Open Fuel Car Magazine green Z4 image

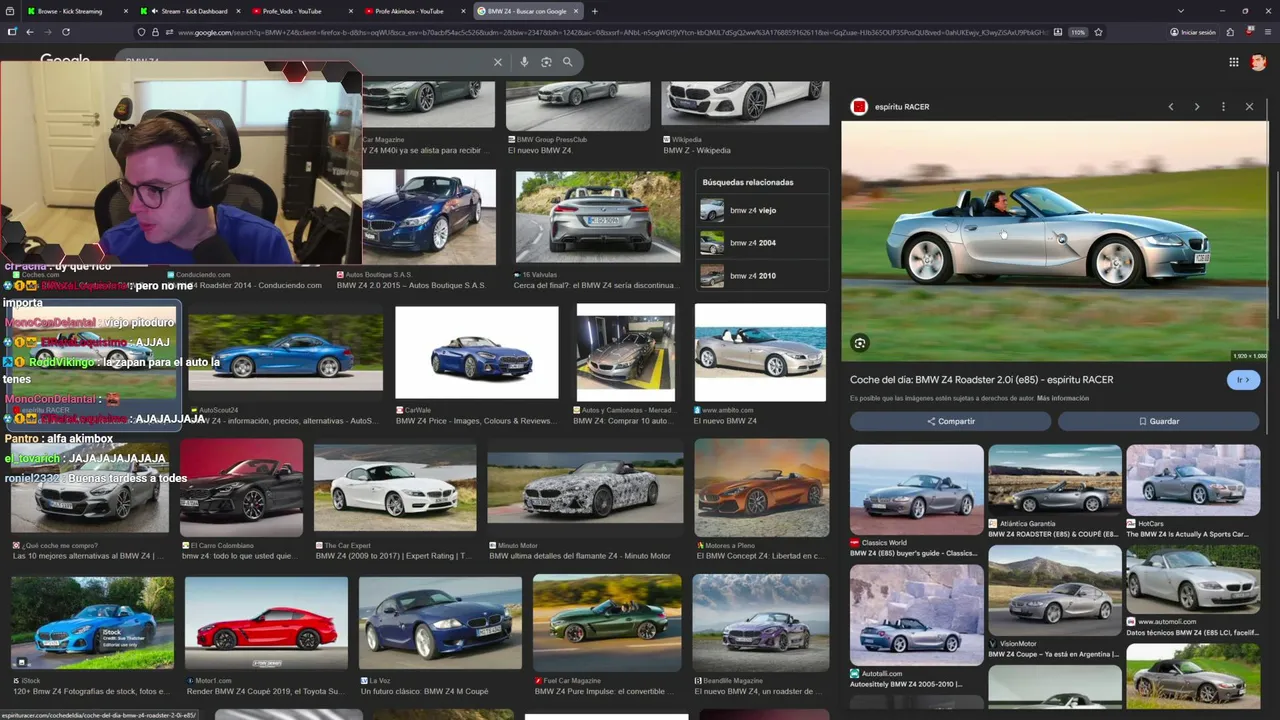pos(608,624)
